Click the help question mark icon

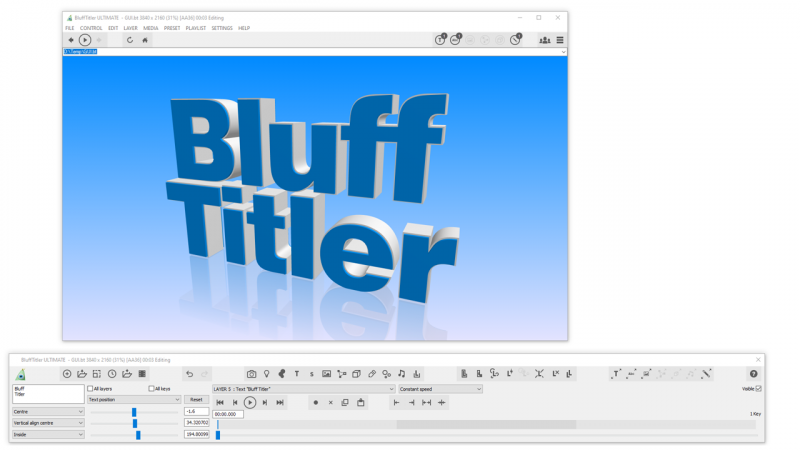coord(754,374)
